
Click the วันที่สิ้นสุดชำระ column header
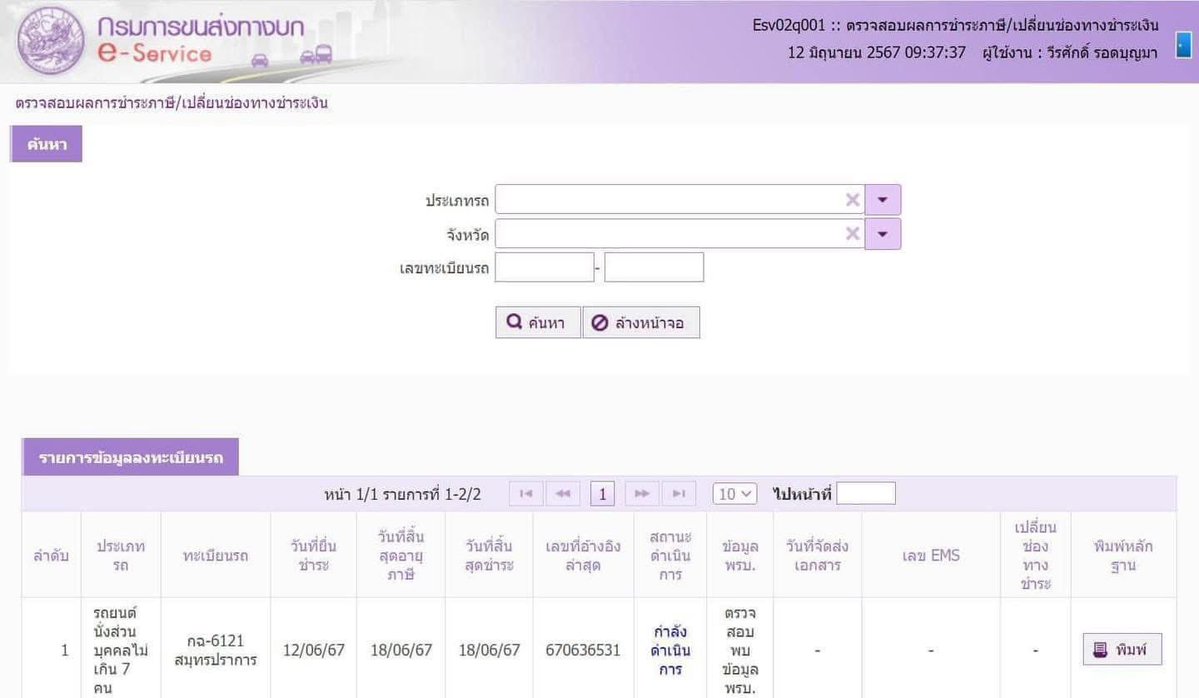489,555
